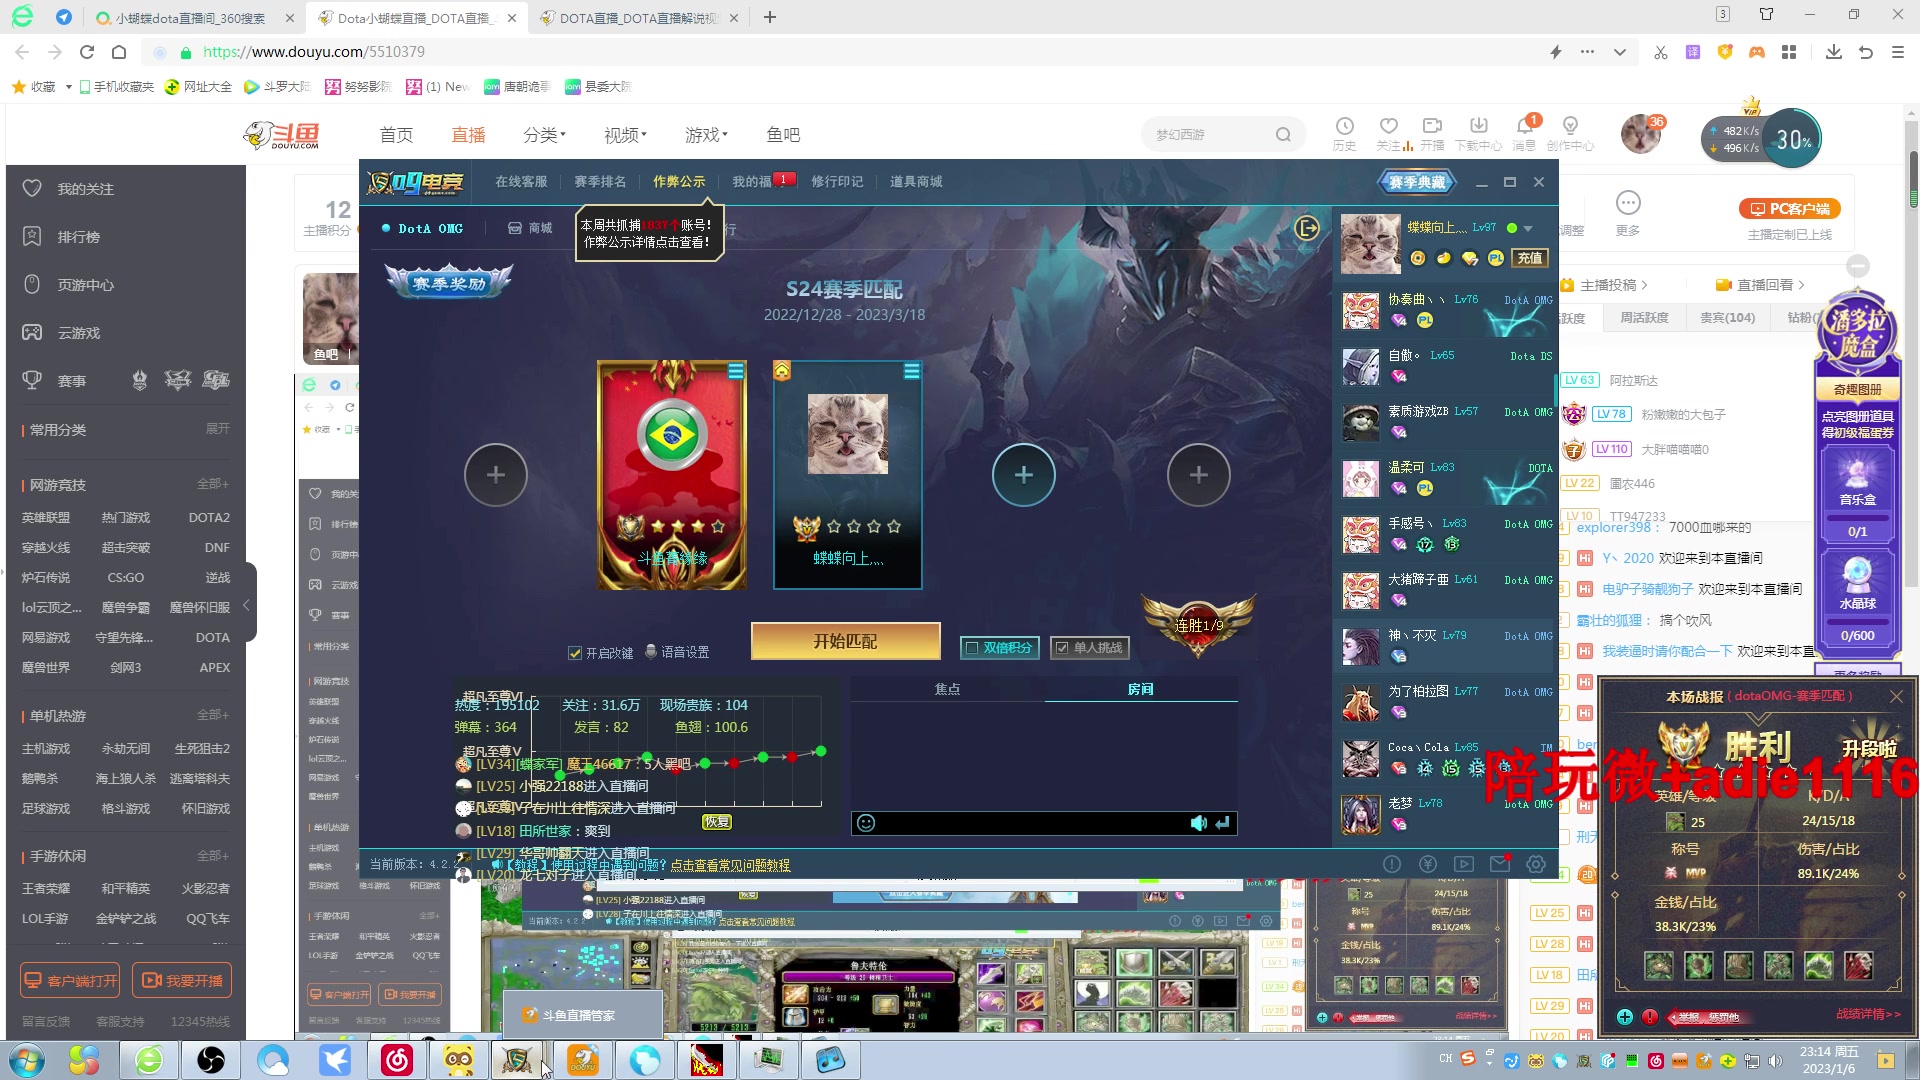Open online status dropdown next to Lv97
This screenshot has height=1080, width=1920.
coord(1528,229)
